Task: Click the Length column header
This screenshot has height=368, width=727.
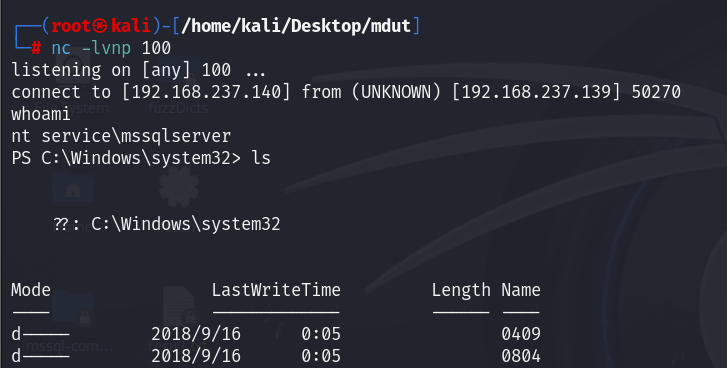Action: coord(461,290)
